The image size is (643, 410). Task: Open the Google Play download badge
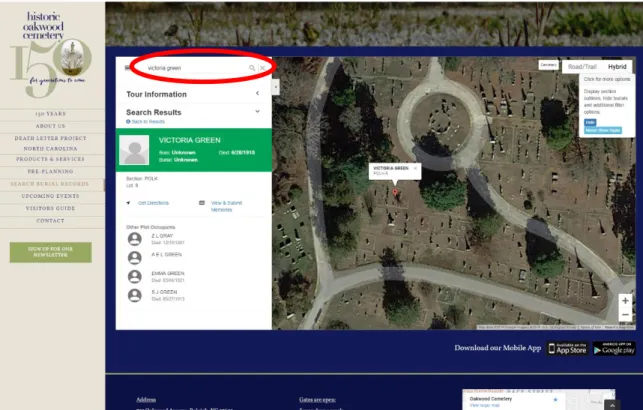[614, 348]
